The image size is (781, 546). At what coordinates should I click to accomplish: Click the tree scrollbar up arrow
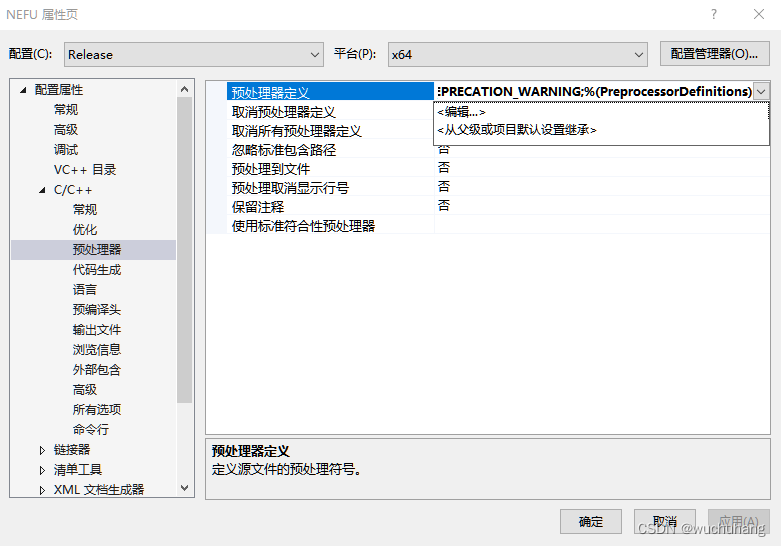point(184,89)
